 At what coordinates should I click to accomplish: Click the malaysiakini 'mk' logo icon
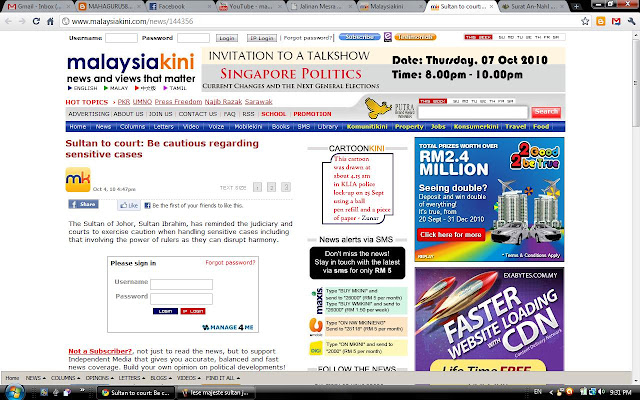(x=78, y=180)
